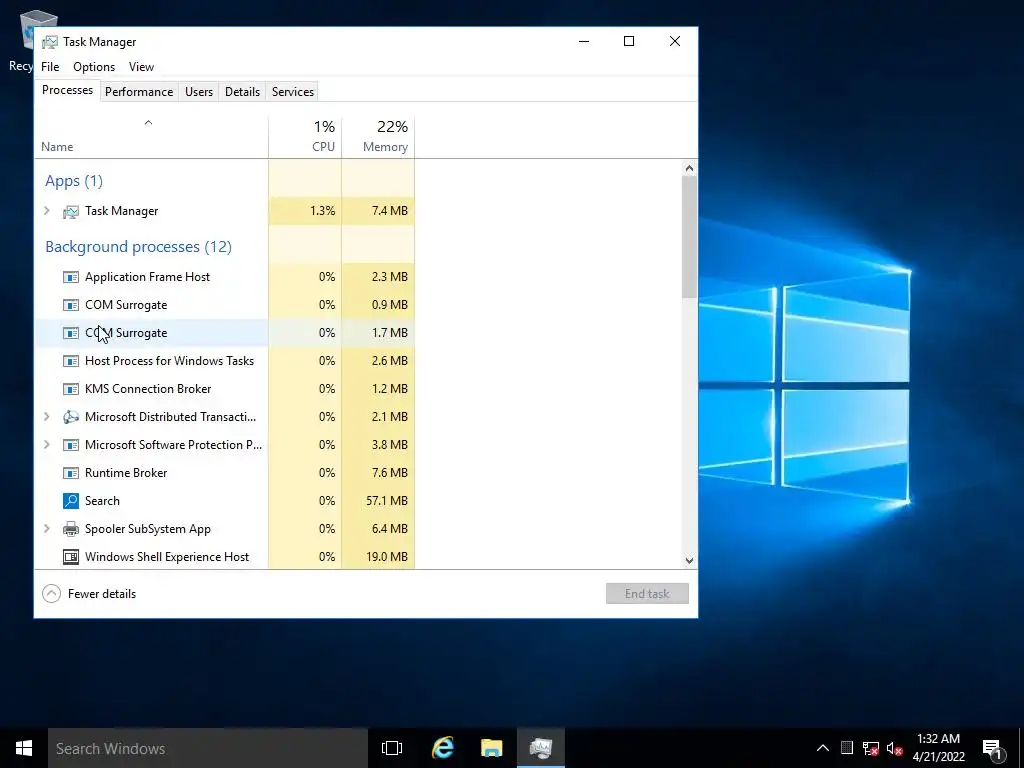This screenshot has width=1024, height=768.
Task: Click the Background processes (12) heading
Action: tap(138, 247)
